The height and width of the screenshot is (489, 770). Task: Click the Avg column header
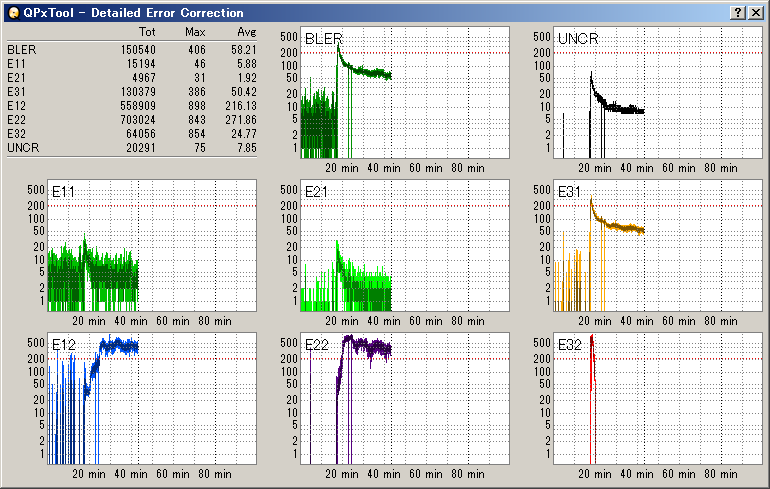(x=246, y=33)
